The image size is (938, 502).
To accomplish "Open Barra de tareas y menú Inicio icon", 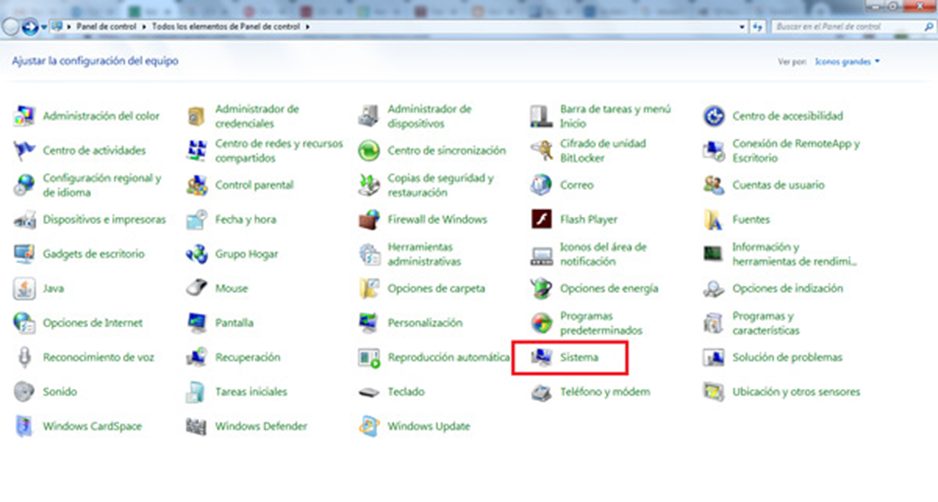I will point(541,116).
